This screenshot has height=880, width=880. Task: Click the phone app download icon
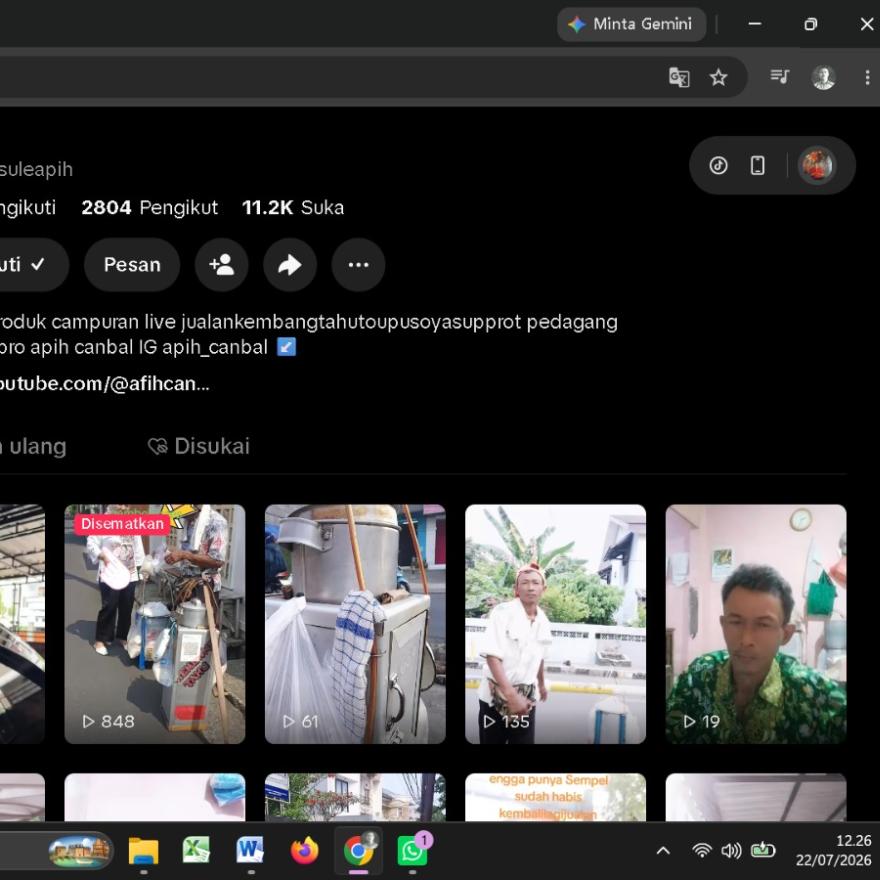click(758, 166)
